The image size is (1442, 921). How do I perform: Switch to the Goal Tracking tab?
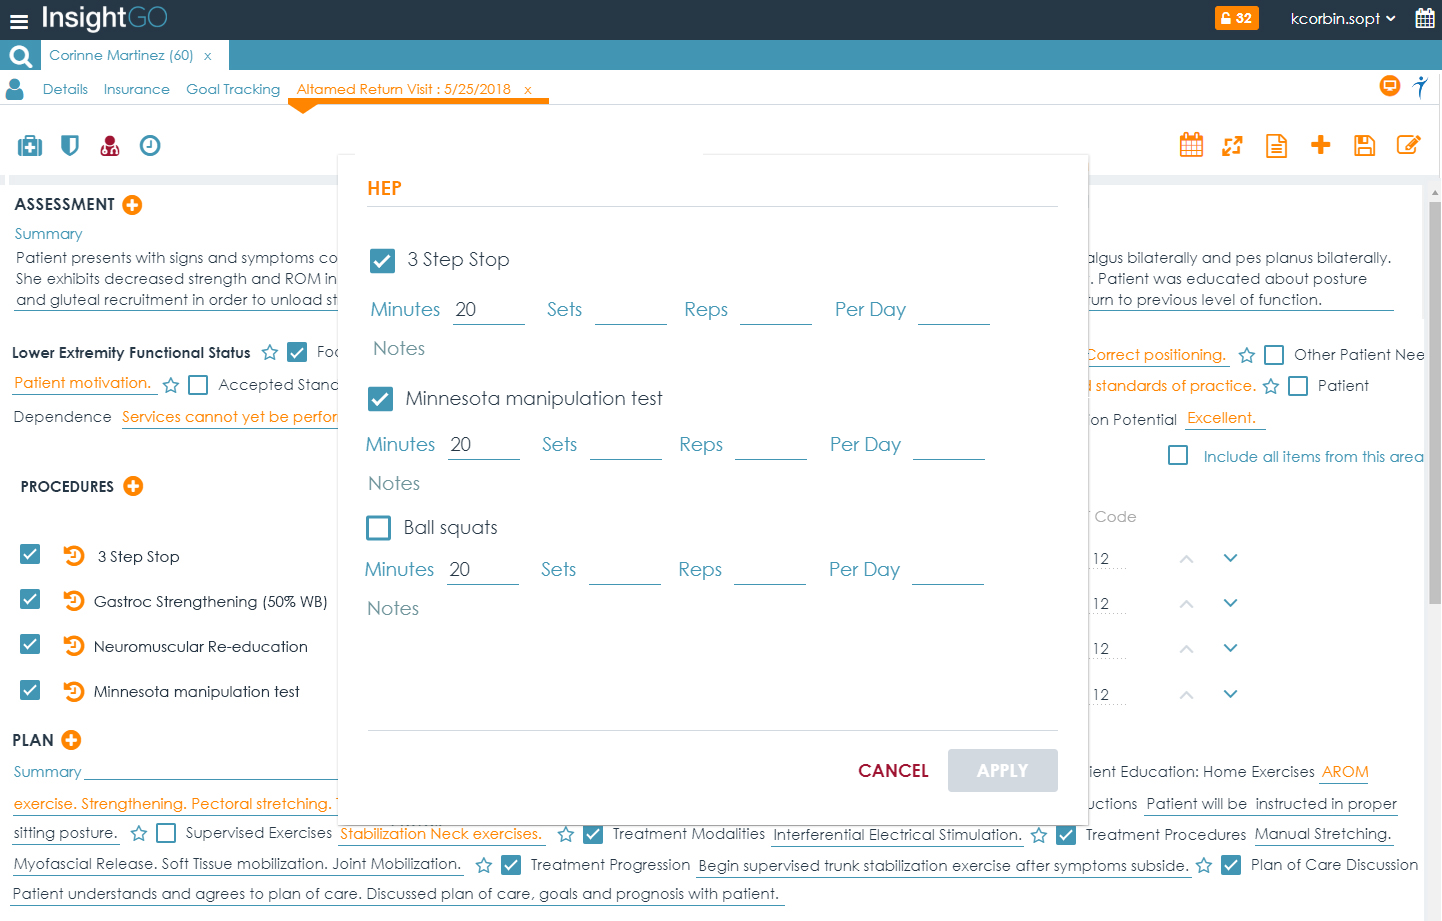(x=233, y=89)
